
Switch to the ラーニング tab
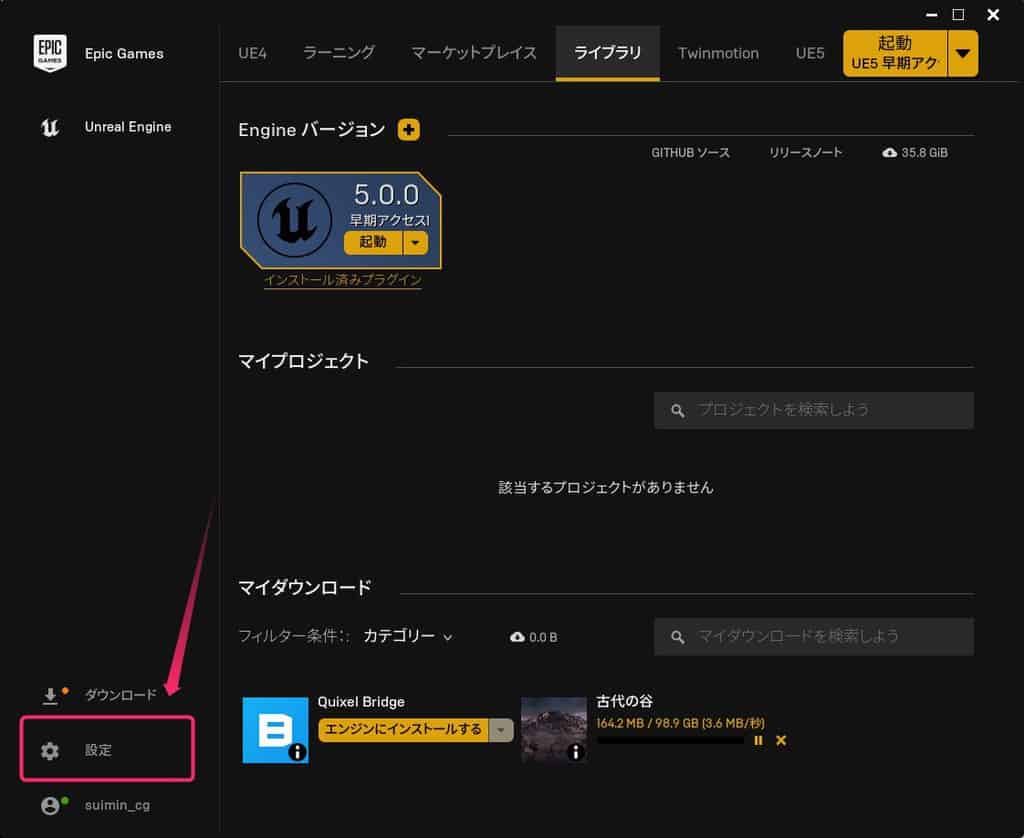coord(339,53)
